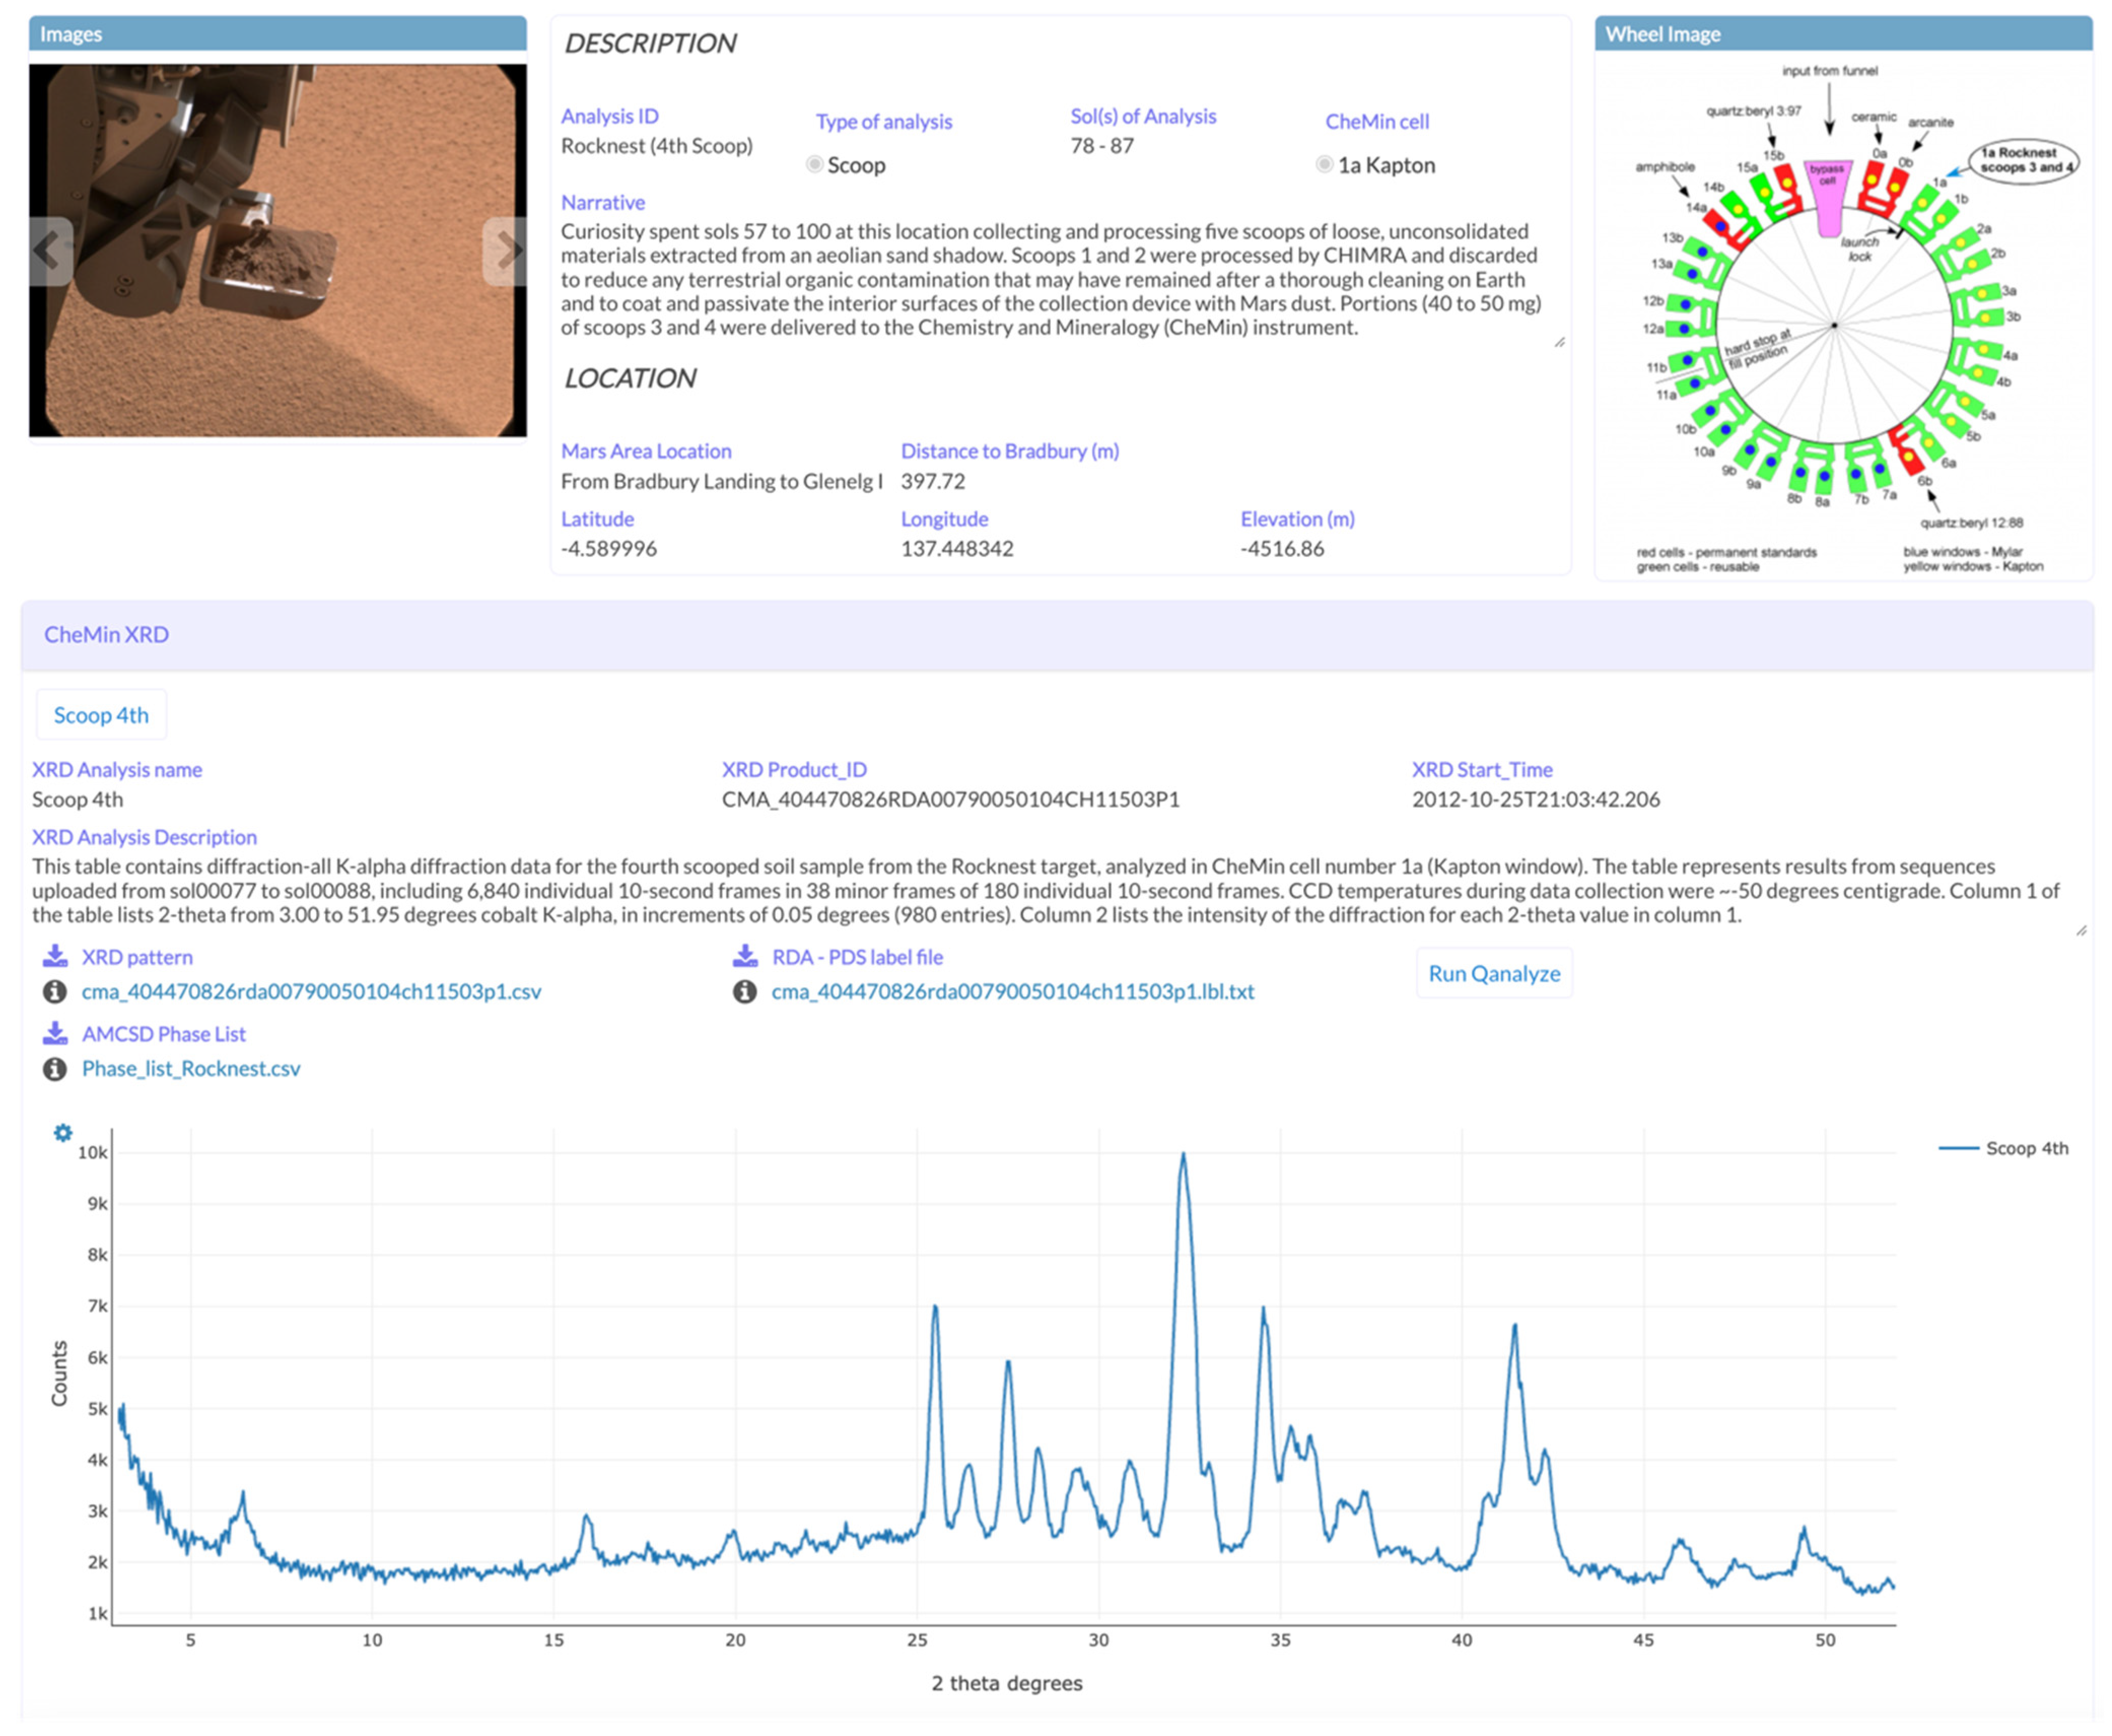
Task: Select the 1a Kapton radio button
Action: pos(1325,165)
